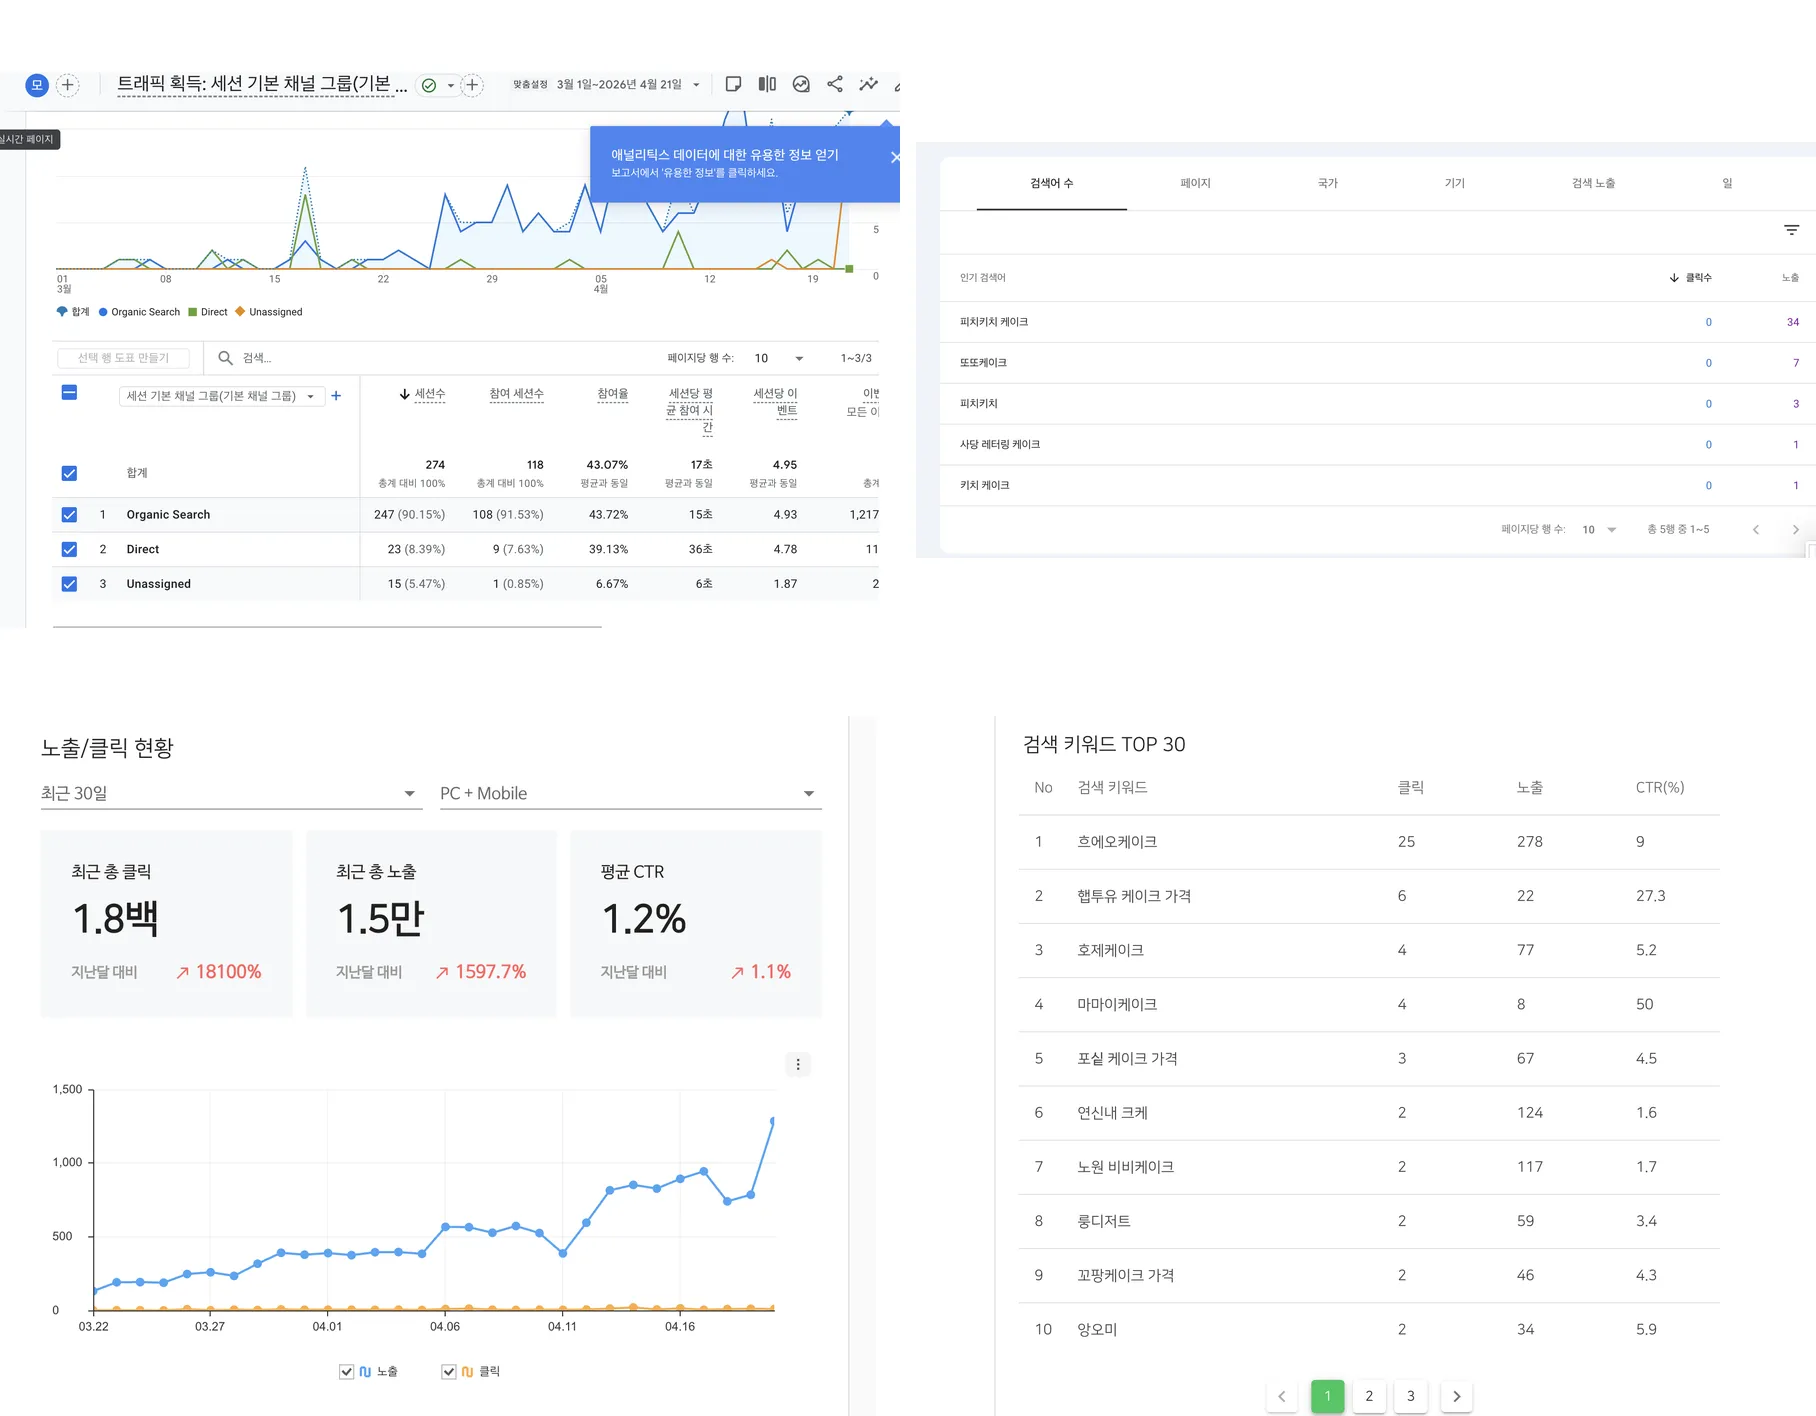Toggle the select-all header checkbox
Viewport: 1816px width, 1416px height.
(x=69, y=392)
